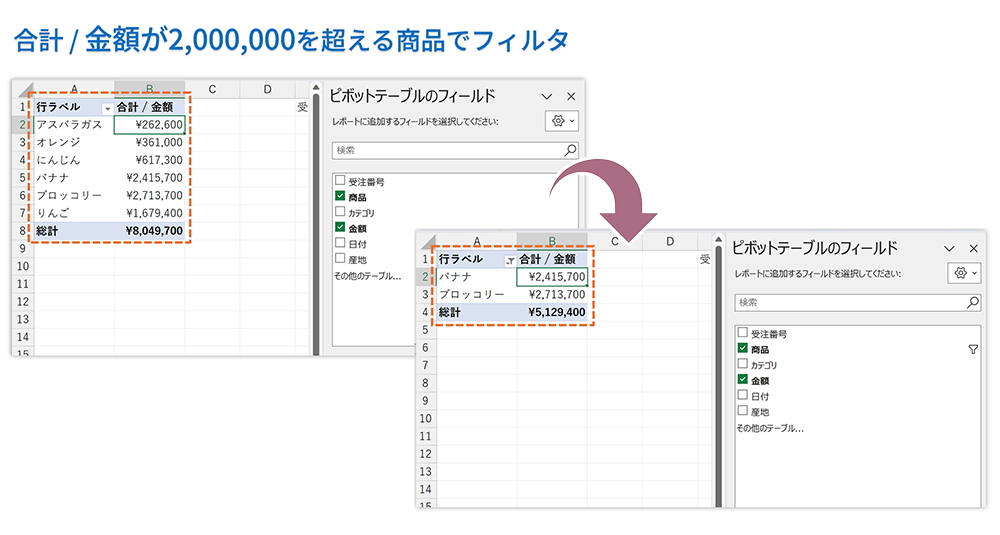1000x535 pixels.
Task: Click search magnifier icon in right field pane
Action: (x=972, y=302)
